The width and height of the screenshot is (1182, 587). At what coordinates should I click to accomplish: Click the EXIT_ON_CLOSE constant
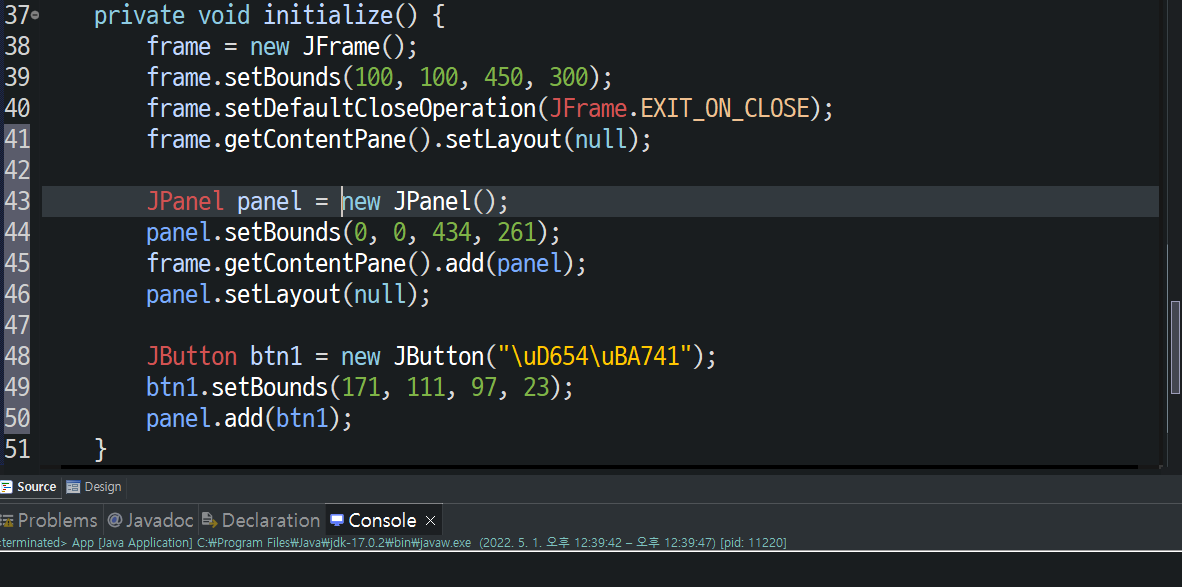(725, 109)
